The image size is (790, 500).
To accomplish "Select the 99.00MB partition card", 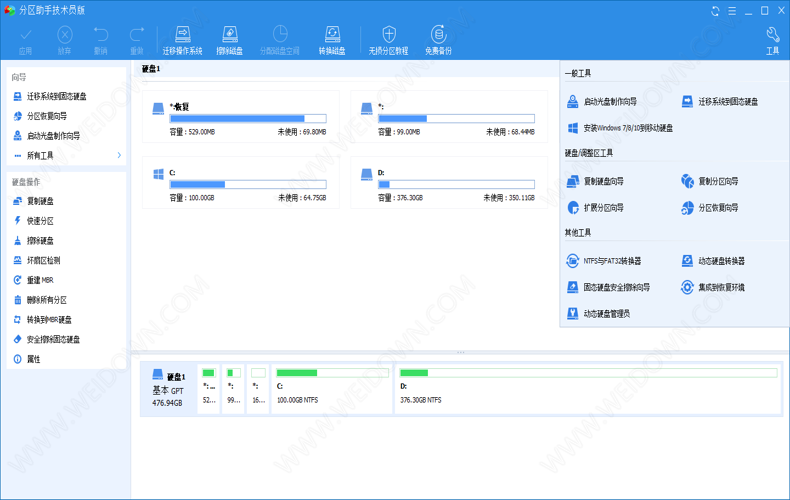I will coord(449,116).
